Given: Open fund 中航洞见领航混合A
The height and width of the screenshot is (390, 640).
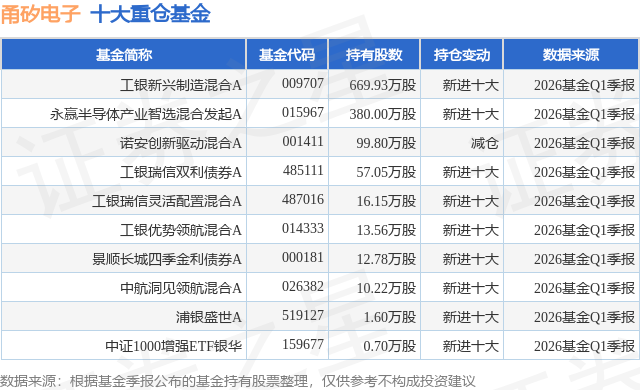Looking at the screenshot, I should click(x=181, y=288).
